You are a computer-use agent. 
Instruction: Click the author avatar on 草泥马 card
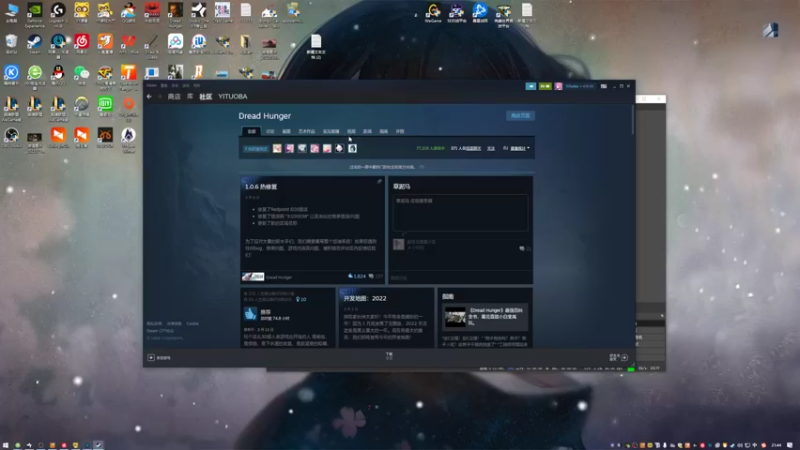point(398,244)
